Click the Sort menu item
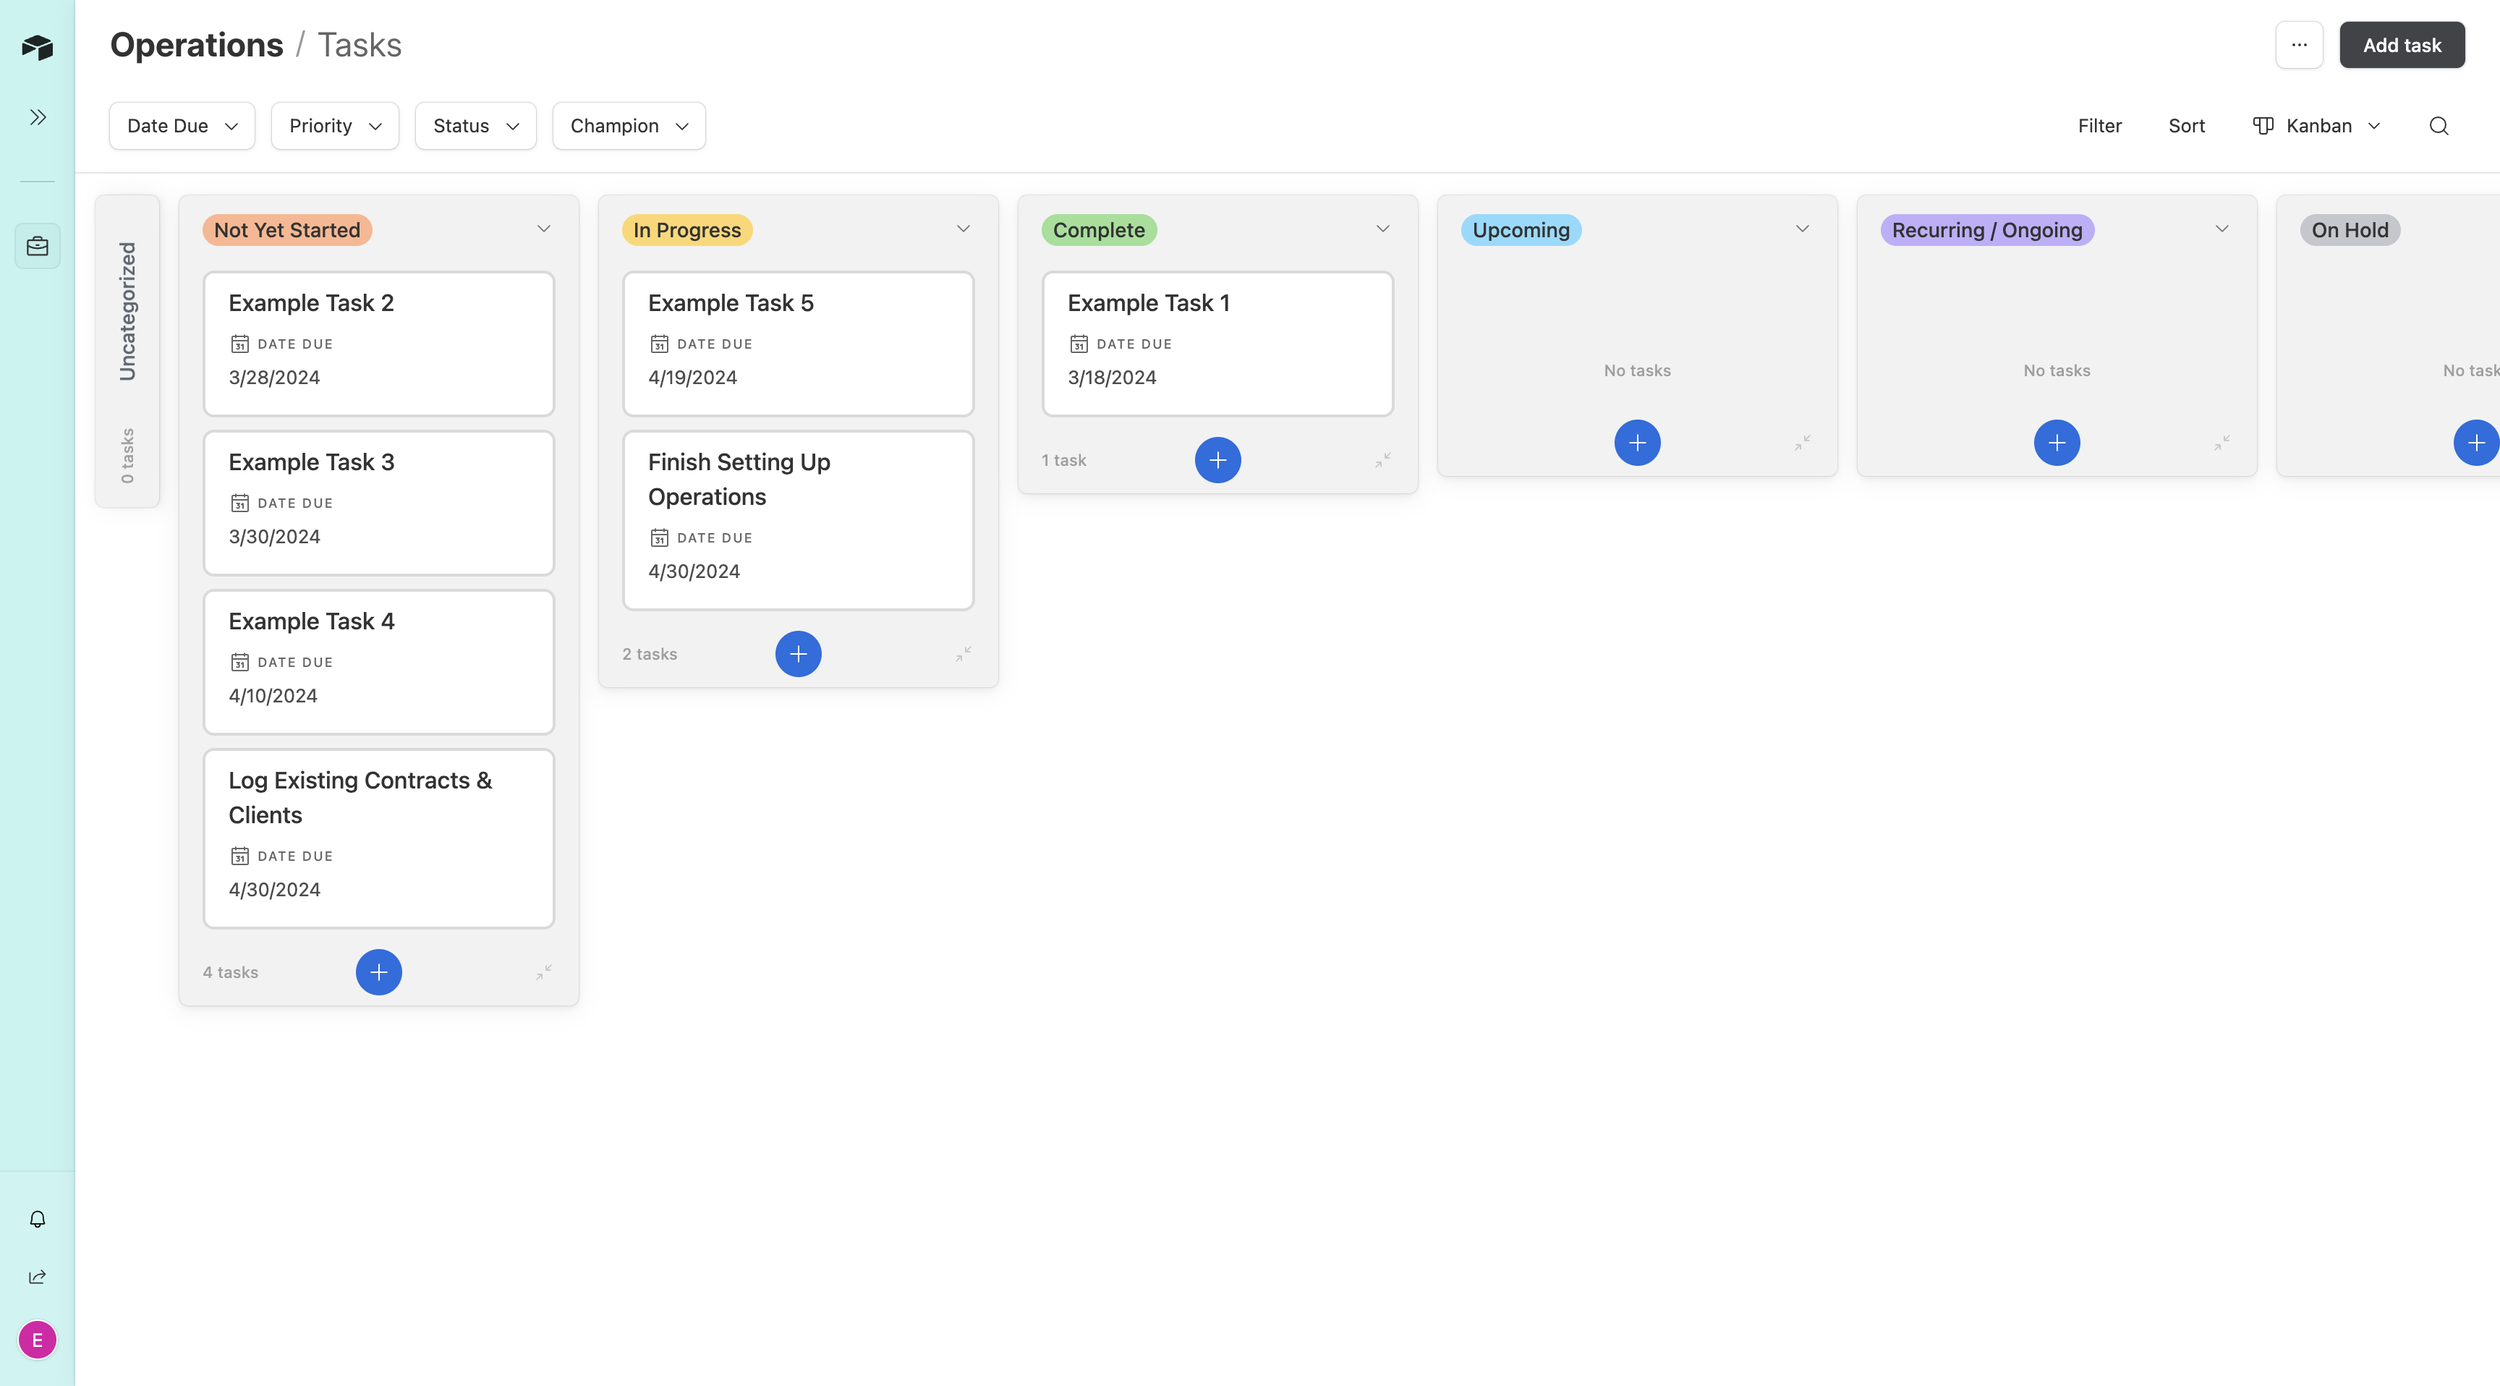2500x1386 pixels. (x=2186, y=126)
